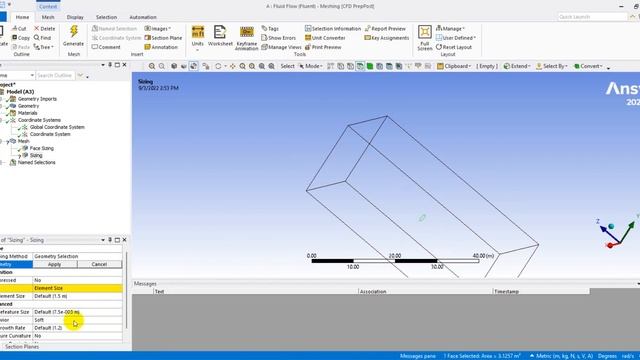640x360 pixels.
Task: Open Tags tool
Action: point(270,29)
